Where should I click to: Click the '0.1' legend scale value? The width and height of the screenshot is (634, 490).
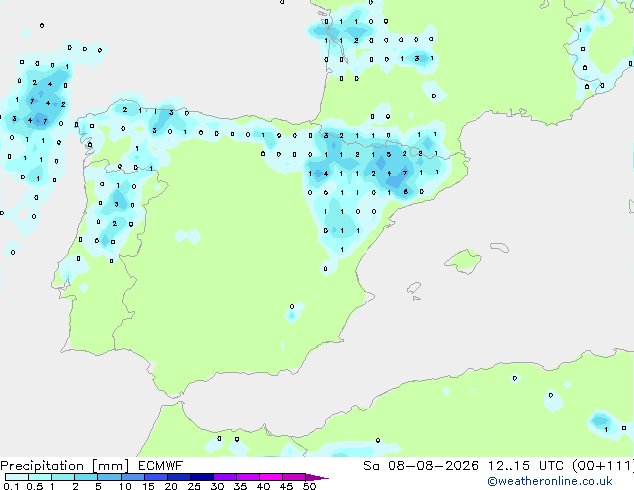pyautogui.click(x=11, y=486)
